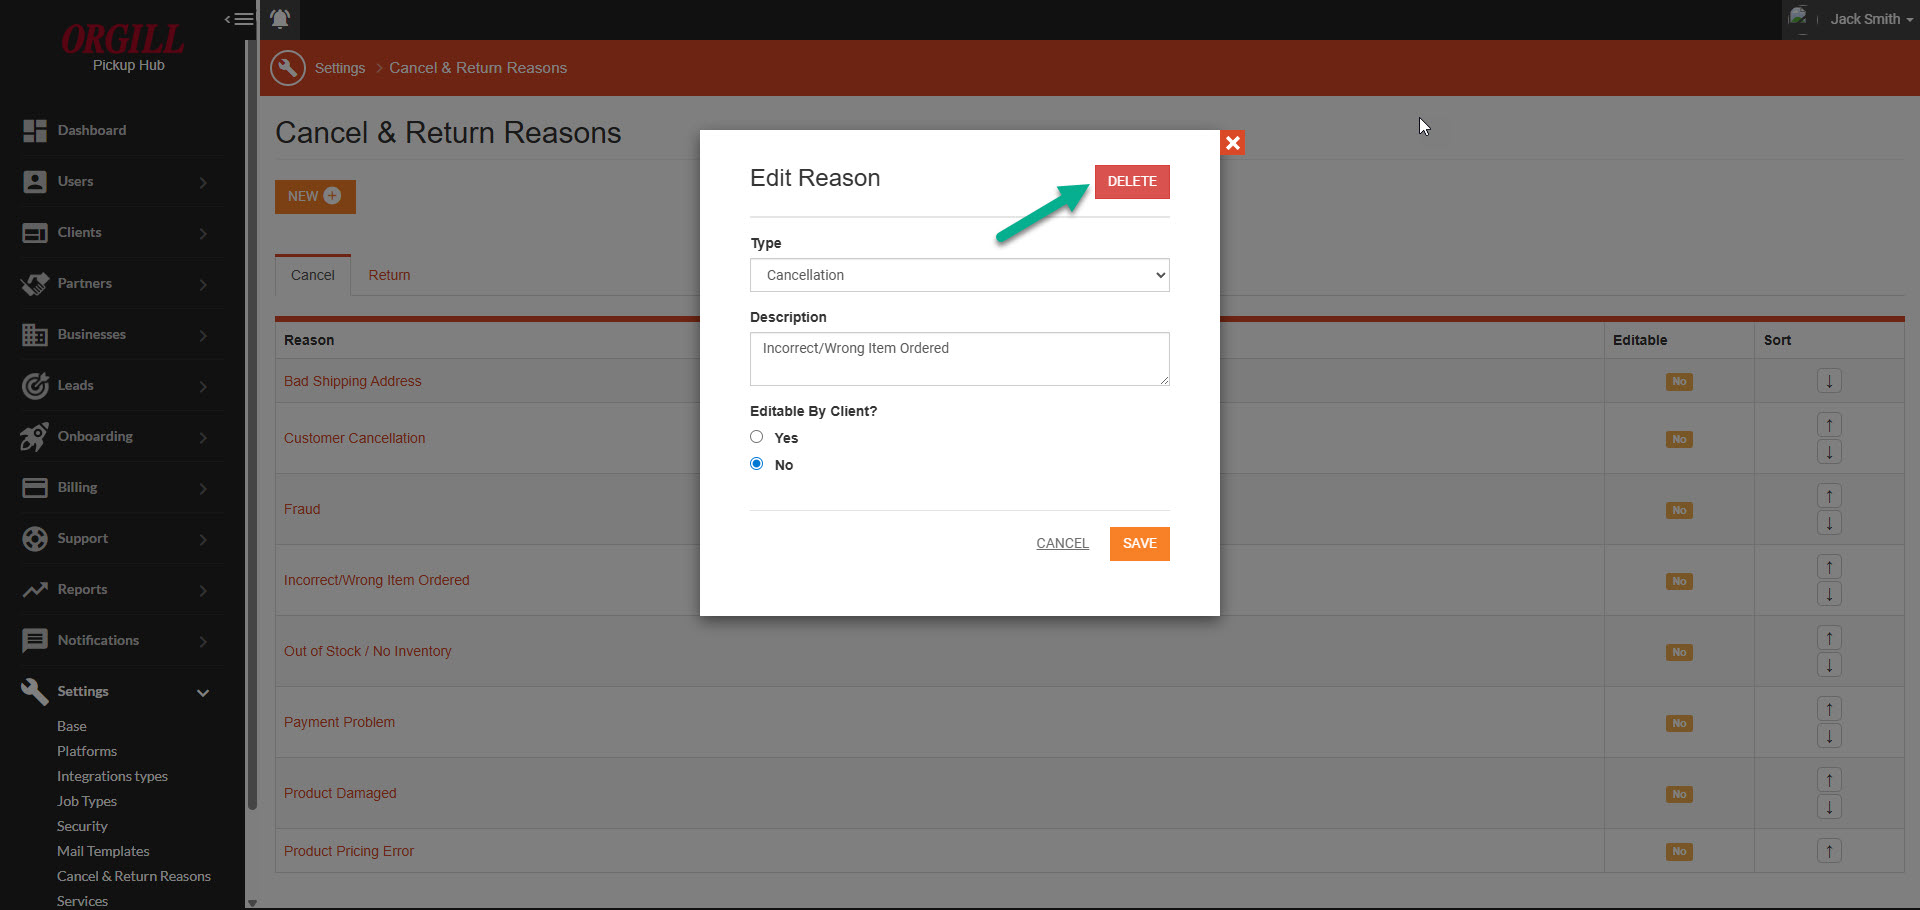Click Jack Smith avatar icon
The height and width of the screenshot is (910, 1920).
pos(1800,17)
